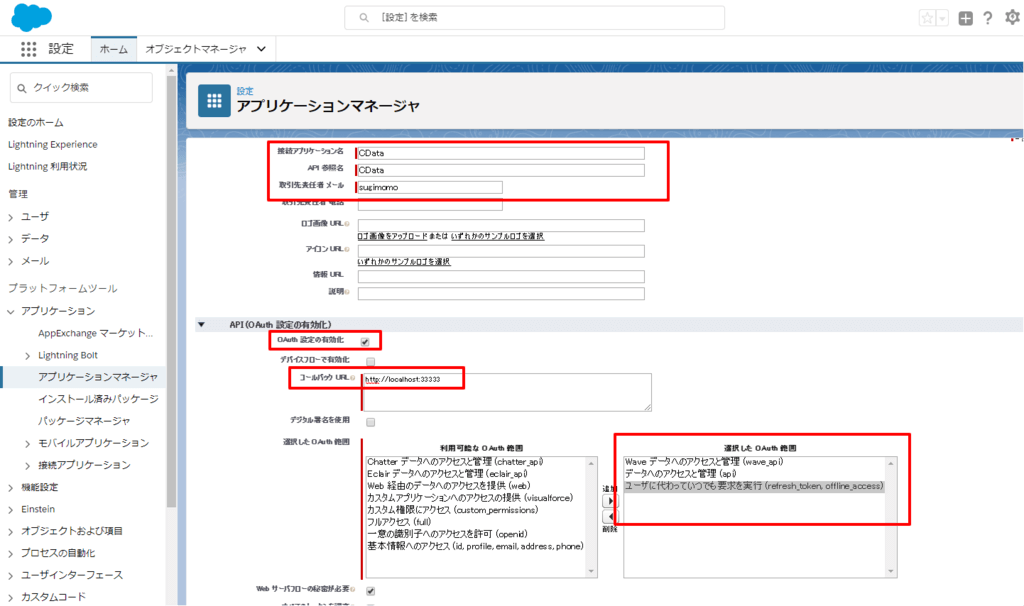Viewport: 1024px width, 606px height.
Task: Click the コールバック URL text area
Action: click(507, 392)
